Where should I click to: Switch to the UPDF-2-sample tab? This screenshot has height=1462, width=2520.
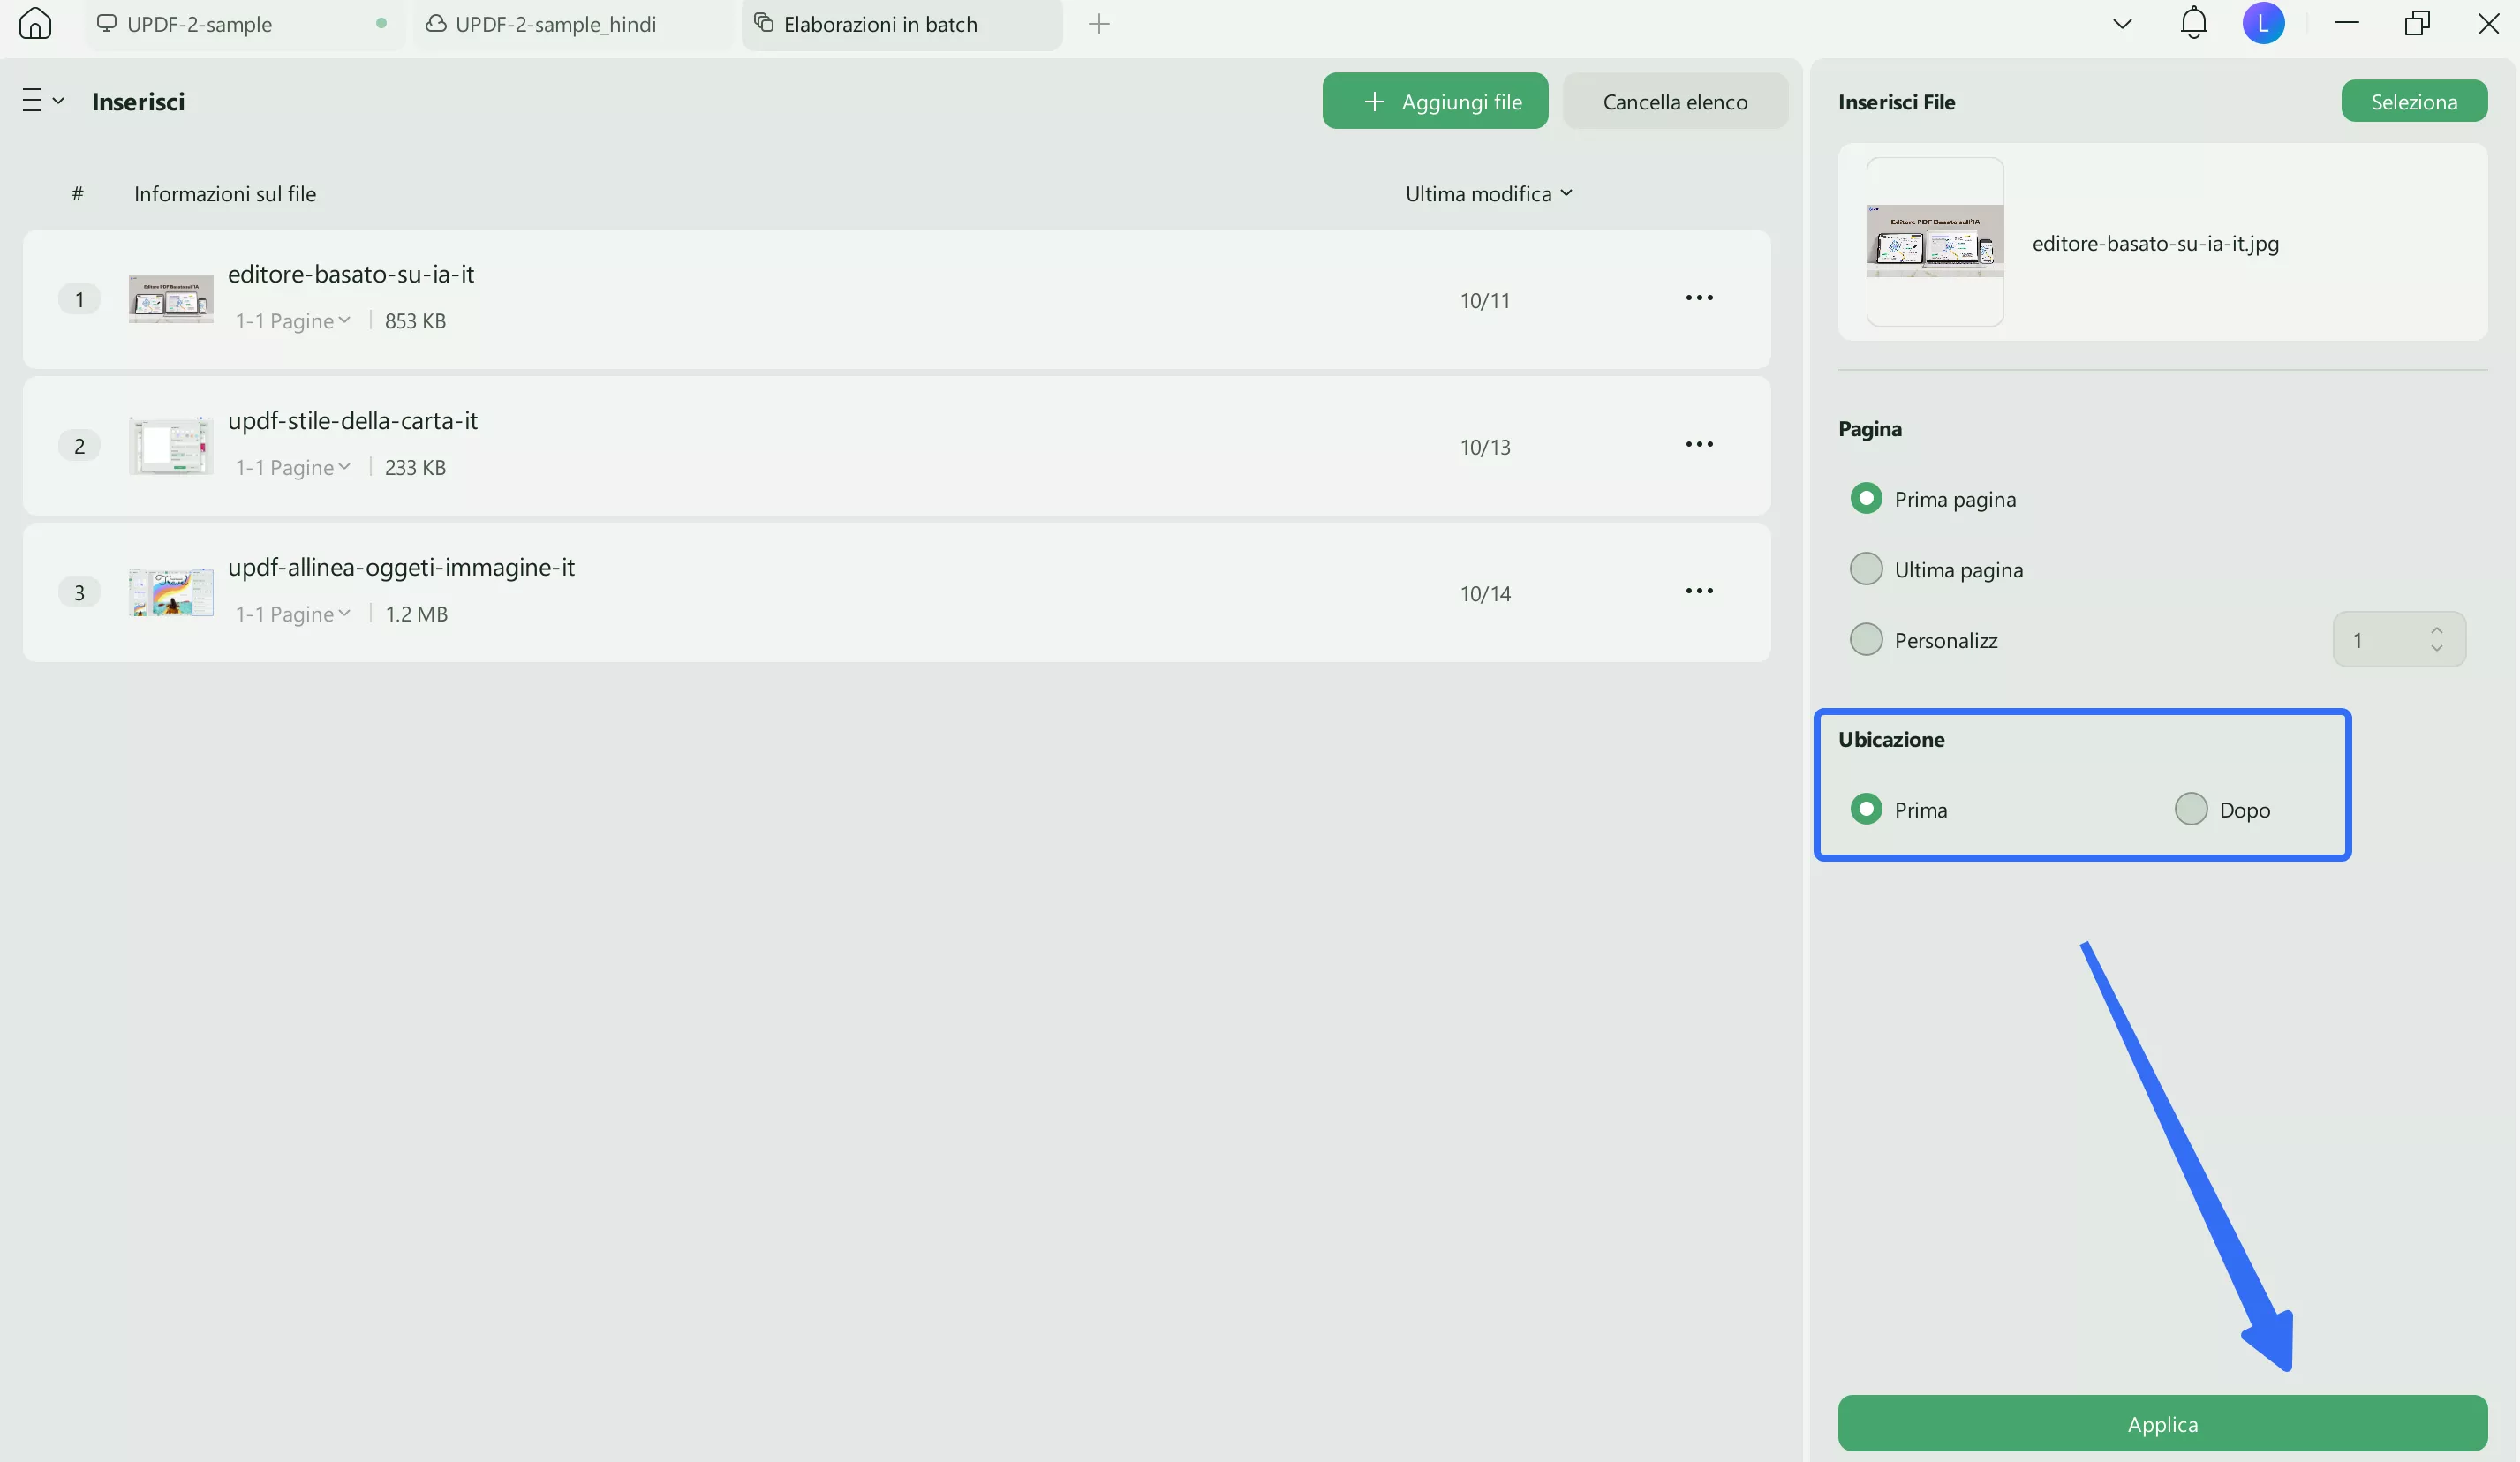(199, 24)
